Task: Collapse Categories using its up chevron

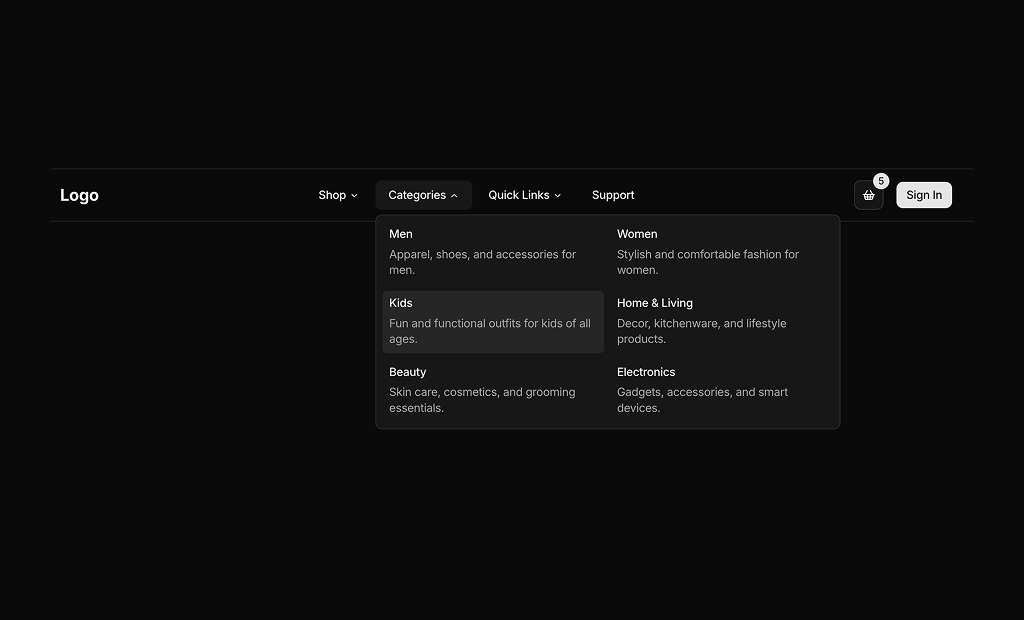Action: pyautogui.click(x=454, y=196)
